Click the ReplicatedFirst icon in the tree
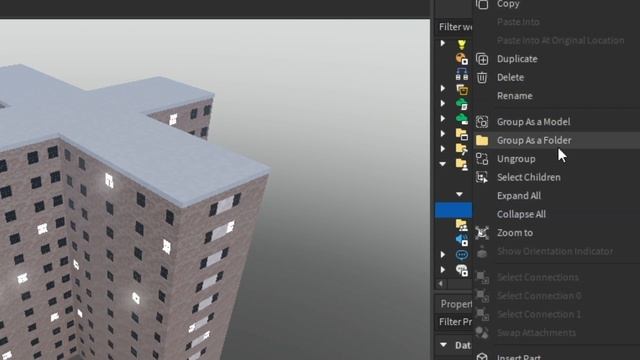Viewport: 640px width, 360px height. coord(462,89)
